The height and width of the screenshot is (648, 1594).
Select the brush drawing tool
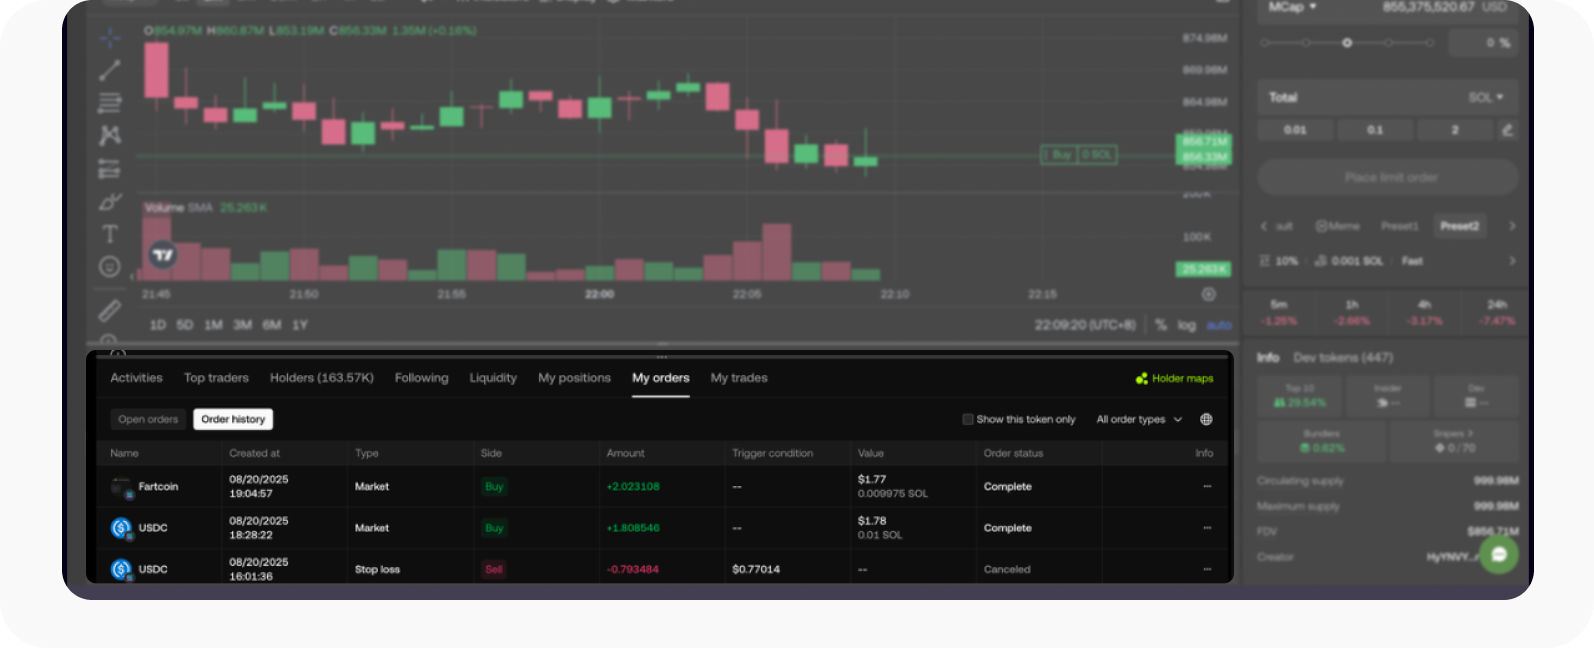pos(110,202)
